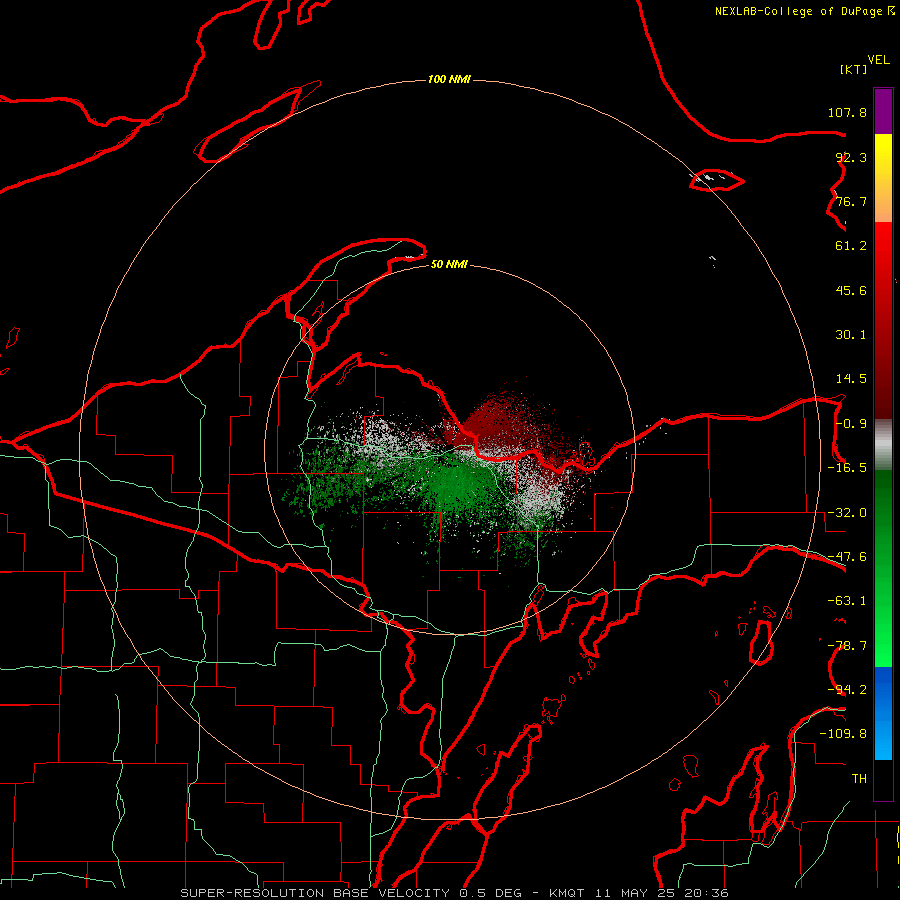Viewport: 900px width, 900px height.
Task: Pick the yellow-orange segment of the velocity scale
Action: pos(883,178)
